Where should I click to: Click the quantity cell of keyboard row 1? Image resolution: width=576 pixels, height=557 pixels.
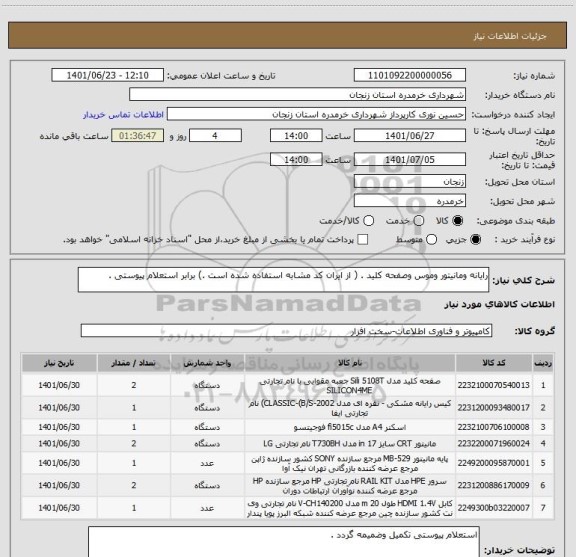pos(134,385)
